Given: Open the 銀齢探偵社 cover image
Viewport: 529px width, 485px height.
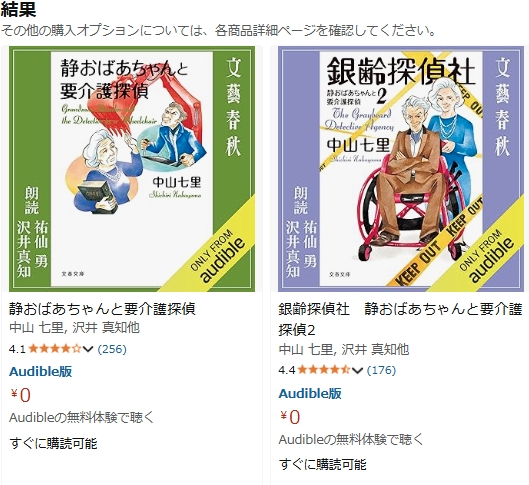Looking at the screenshot, I should (x=401, y=169).
